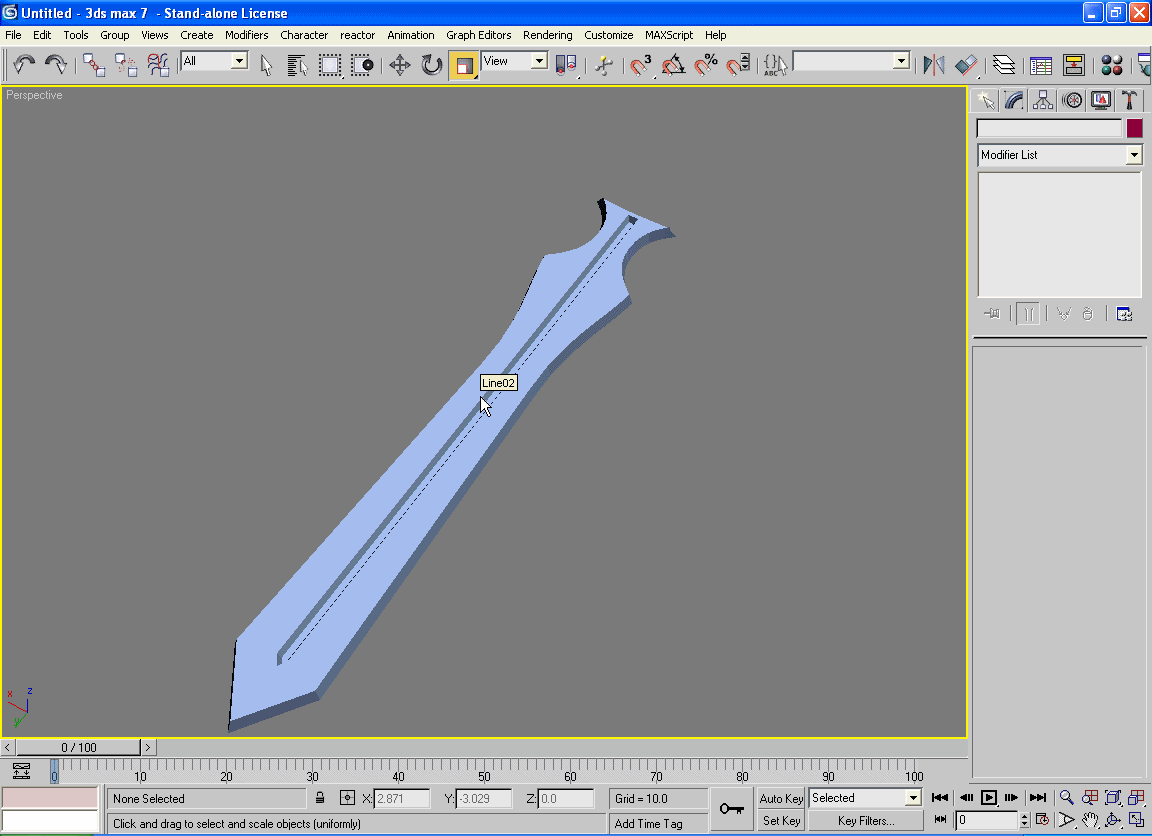The width and height of the screenshot is (1152, 836).
Task: Activate the Select and Rotate tool
Action: click(x=432, y=66)
